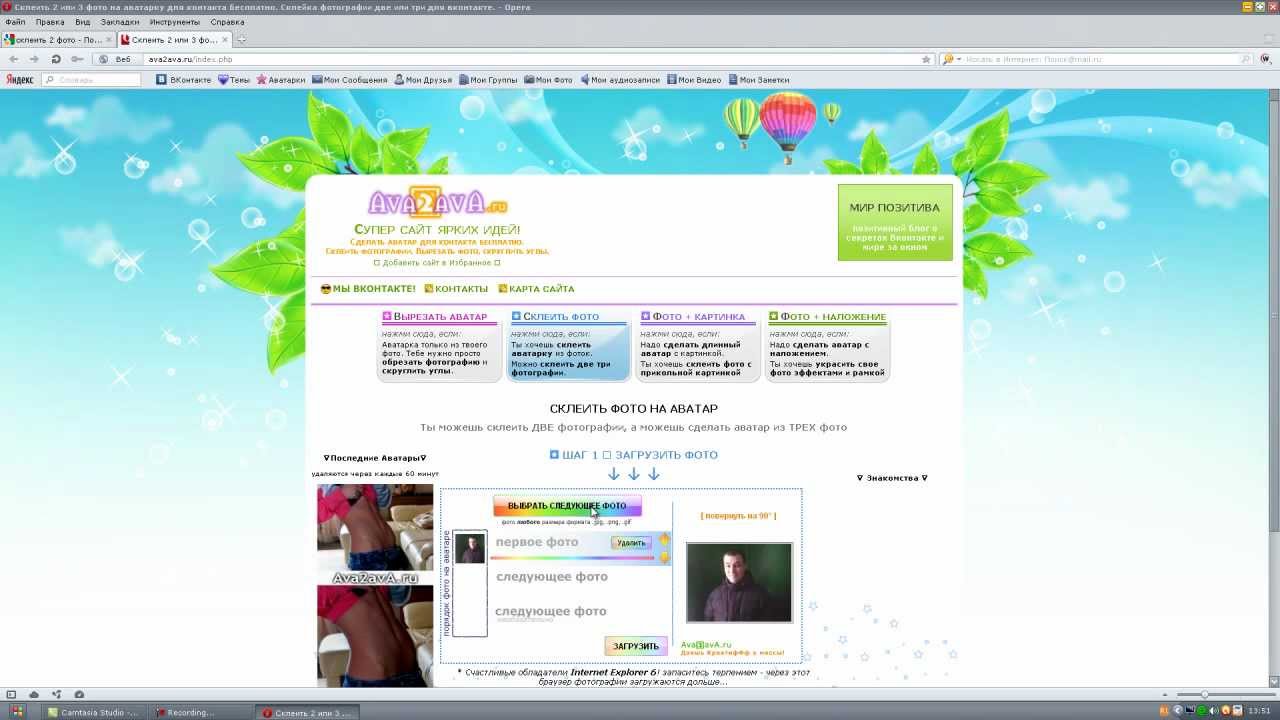
Task: Open the Файл menu
Action: pos(15,21)
